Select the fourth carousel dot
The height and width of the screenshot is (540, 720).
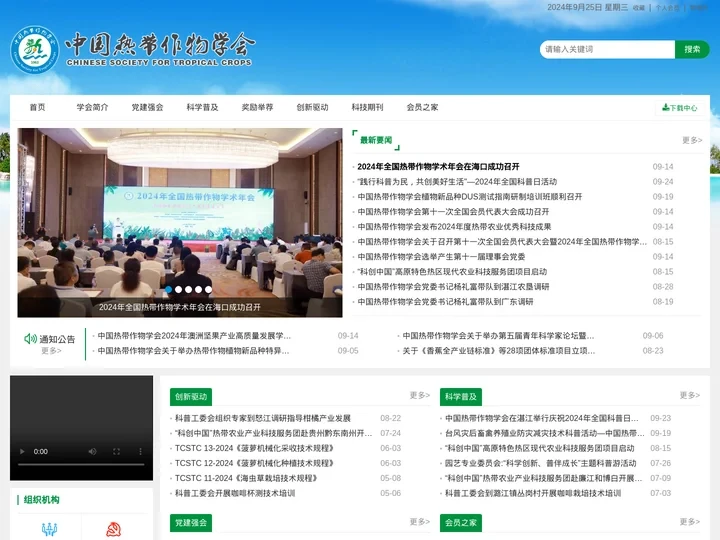pyautogui.click(x=198, y=289)
